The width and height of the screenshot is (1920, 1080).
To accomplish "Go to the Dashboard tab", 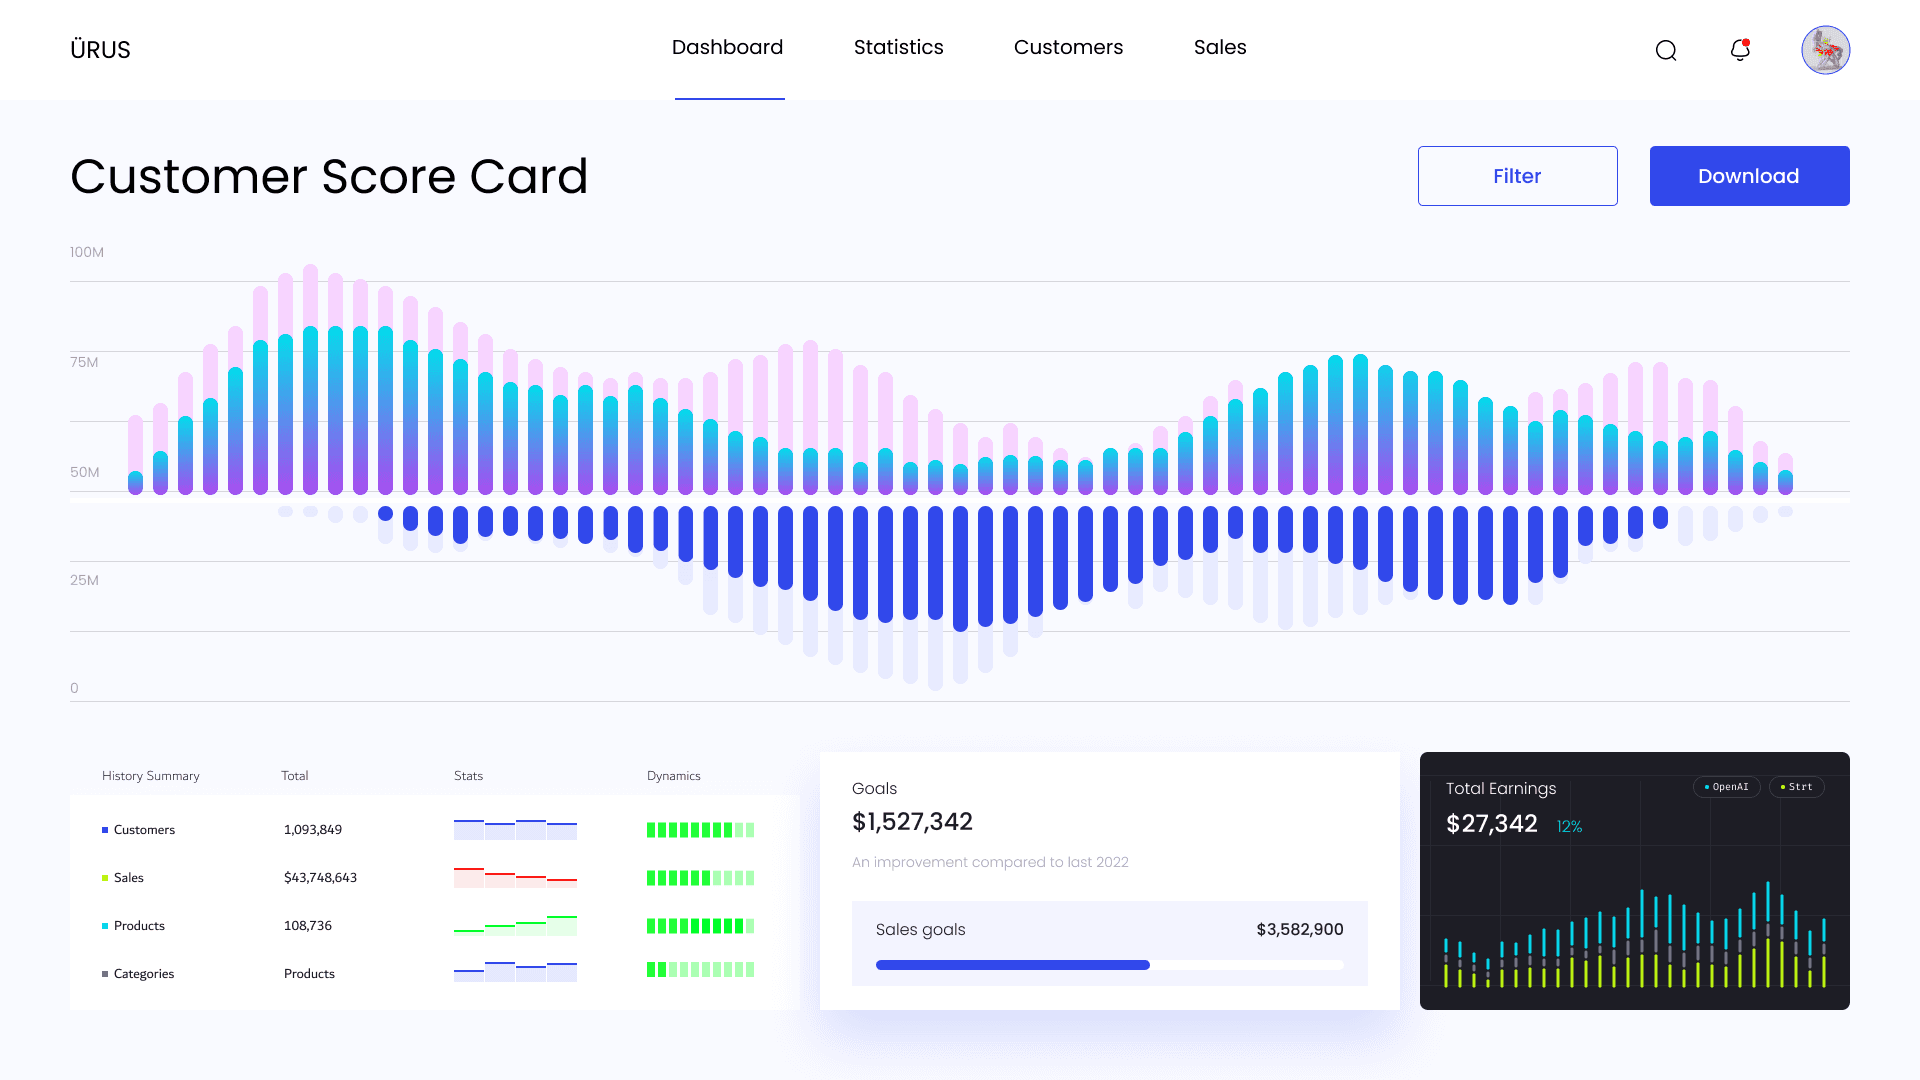I will (x=727, y=48).
